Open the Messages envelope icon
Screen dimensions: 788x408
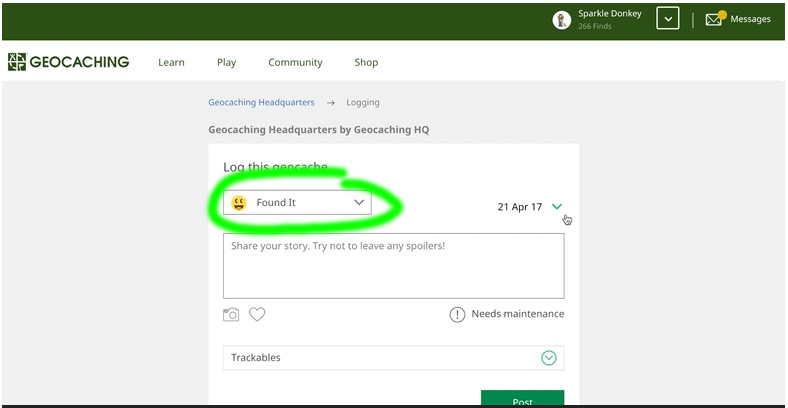[x=714, y=20]
